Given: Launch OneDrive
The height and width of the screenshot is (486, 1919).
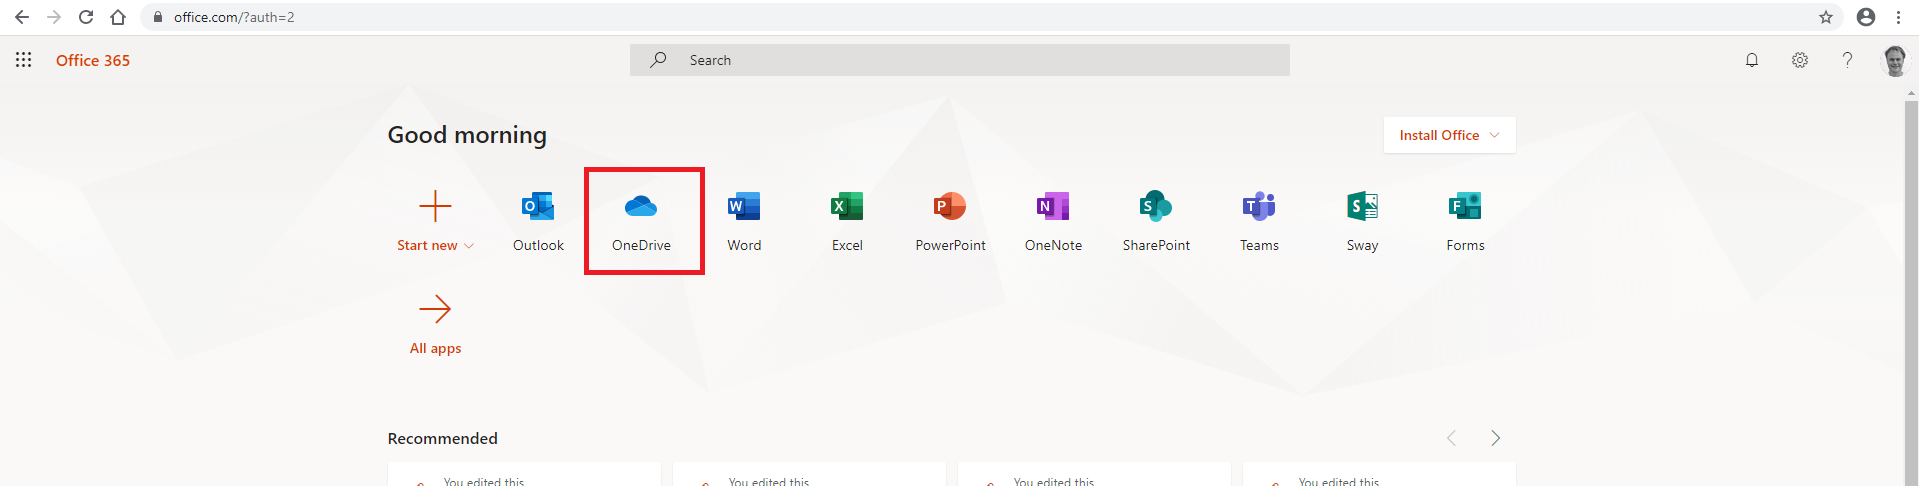Looking at the screenshot, I should (x=641, y=221).
